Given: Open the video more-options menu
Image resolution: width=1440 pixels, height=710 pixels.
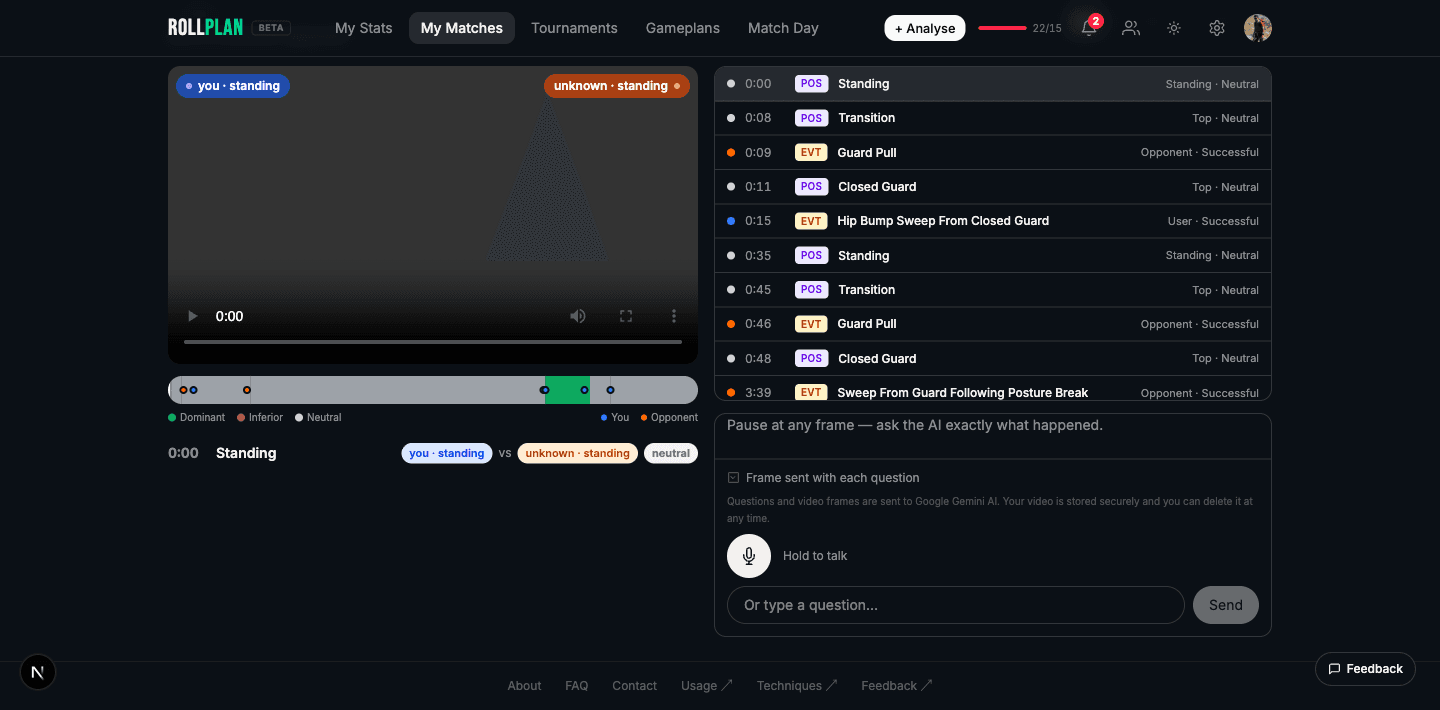Looking at the screenshot, I should tap(674, 316).
